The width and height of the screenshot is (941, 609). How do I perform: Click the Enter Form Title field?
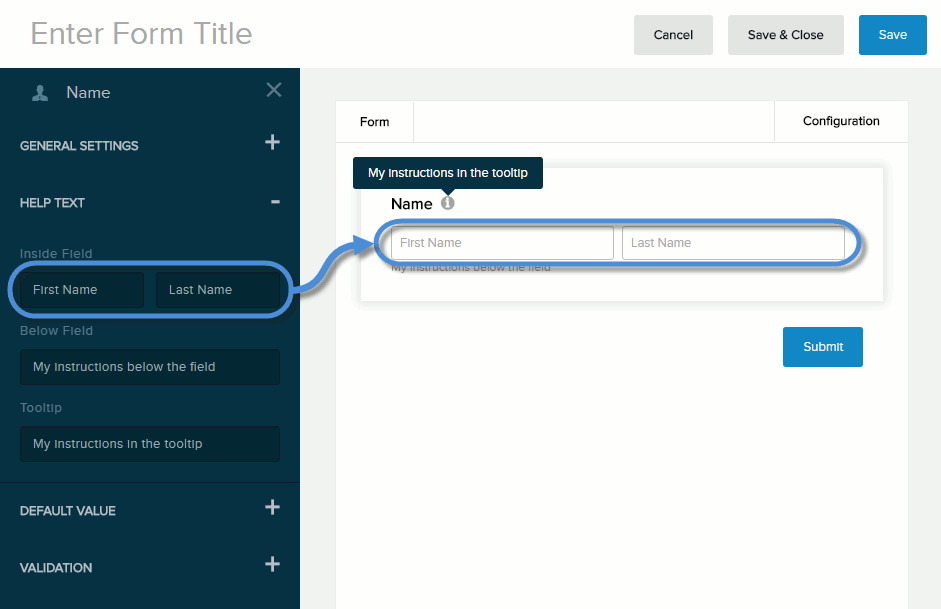(x=141, y=34)
